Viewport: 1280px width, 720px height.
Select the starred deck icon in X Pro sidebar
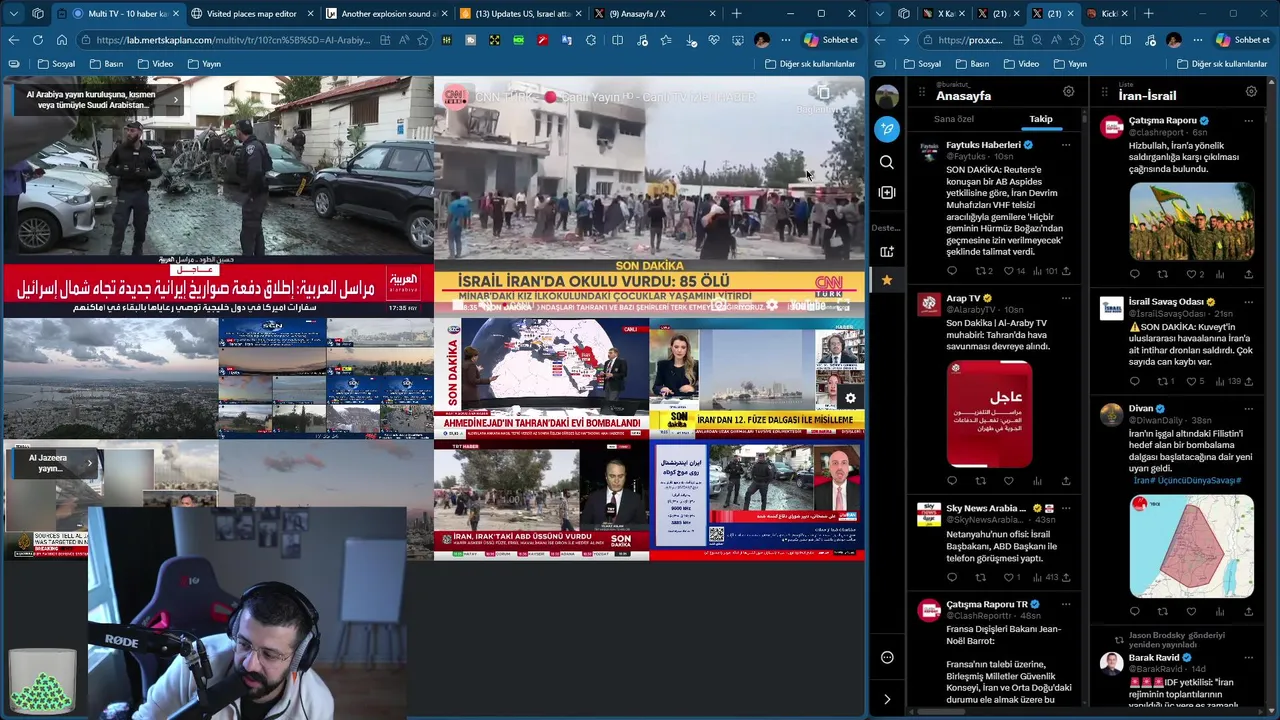[x=887, y=280]
